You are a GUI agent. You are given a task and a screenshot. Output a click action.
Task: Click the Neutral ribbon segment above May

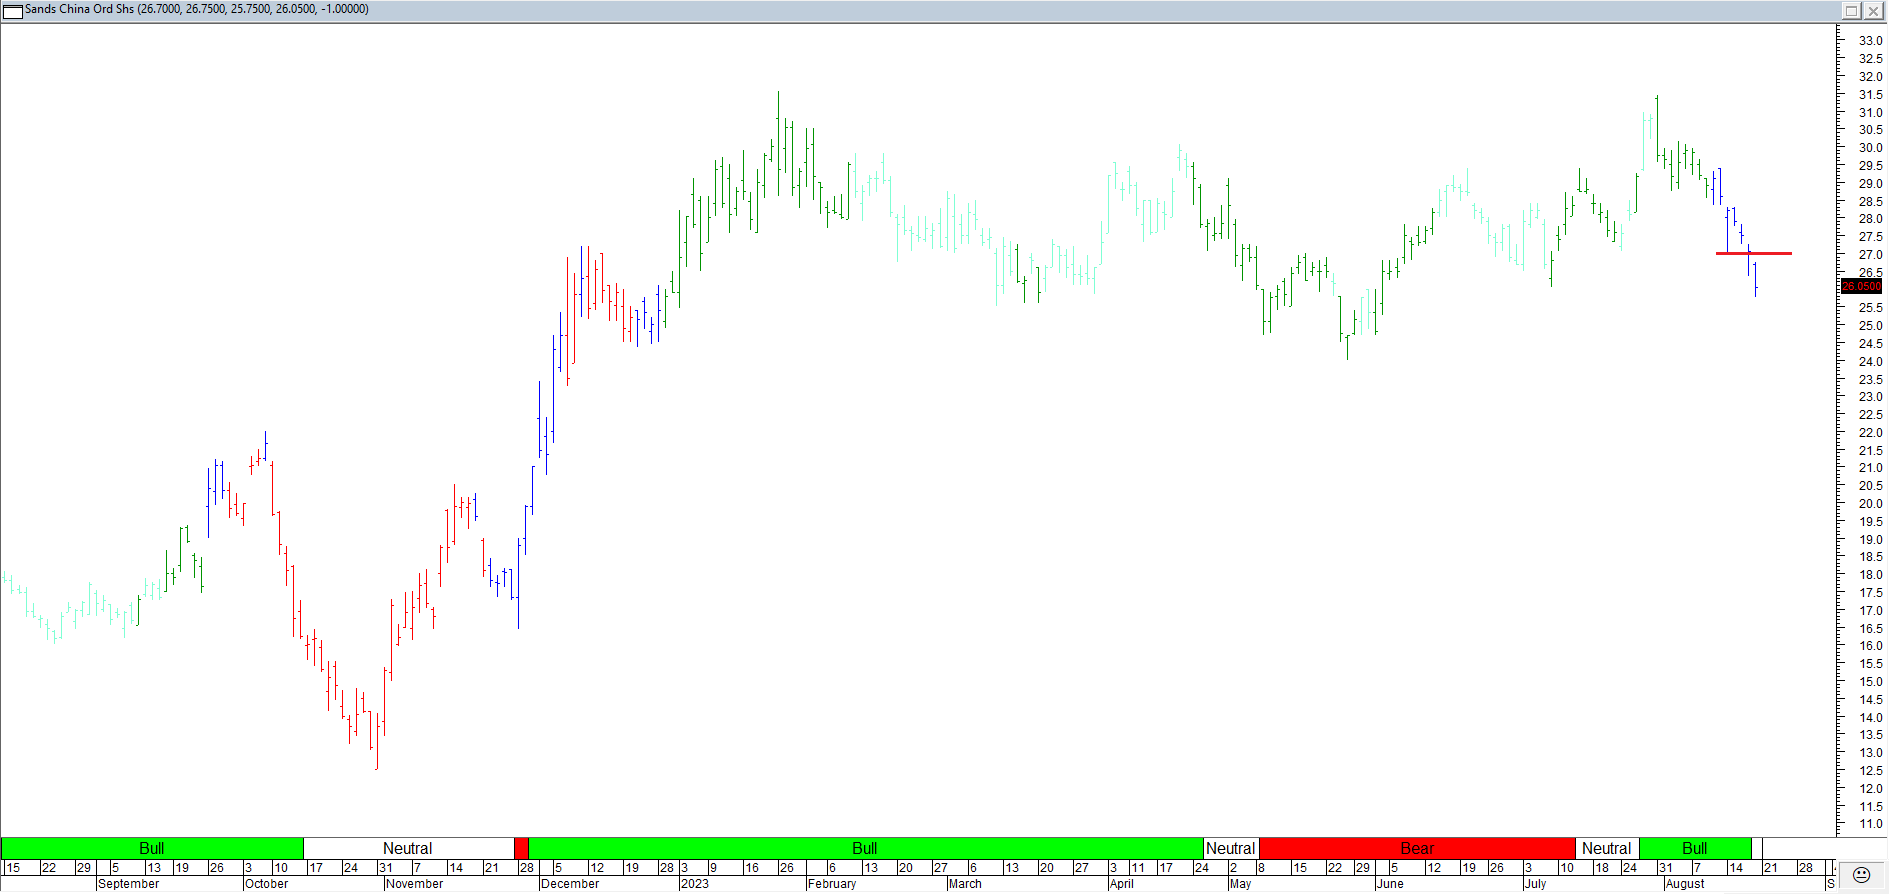click(x=1231, y=848)
